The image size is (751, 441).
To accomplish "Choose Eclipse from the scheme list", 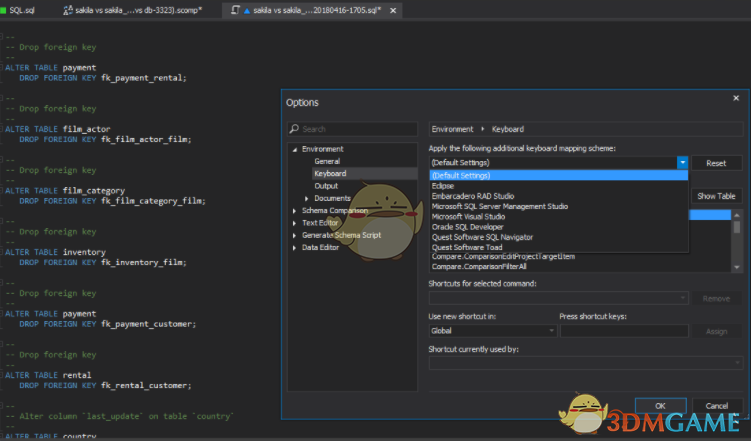I will (443, 185).
